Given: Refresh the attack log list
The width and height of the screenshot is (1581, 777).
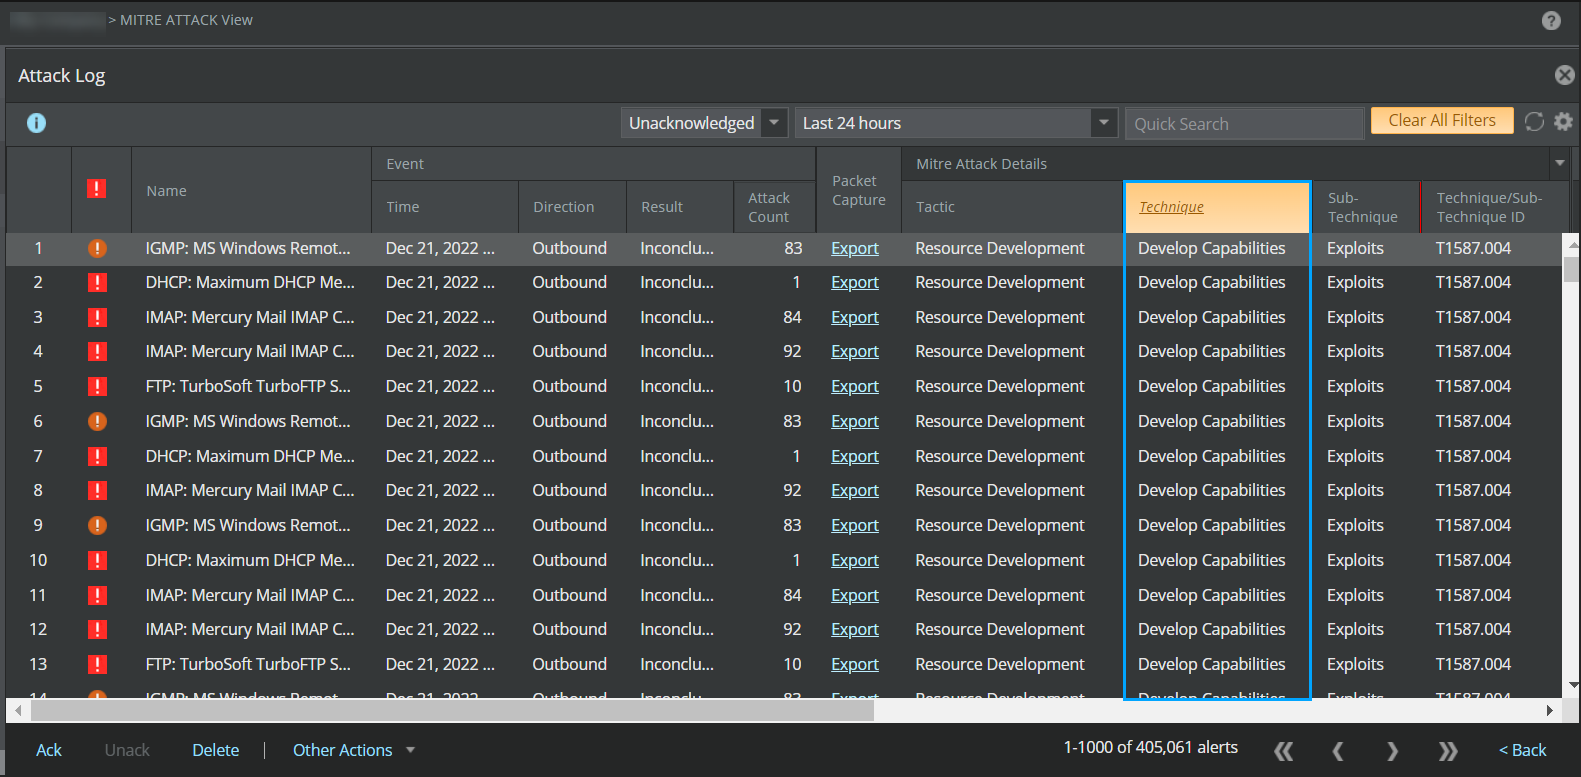Looking at the screenshot, I should [1534, 122].
